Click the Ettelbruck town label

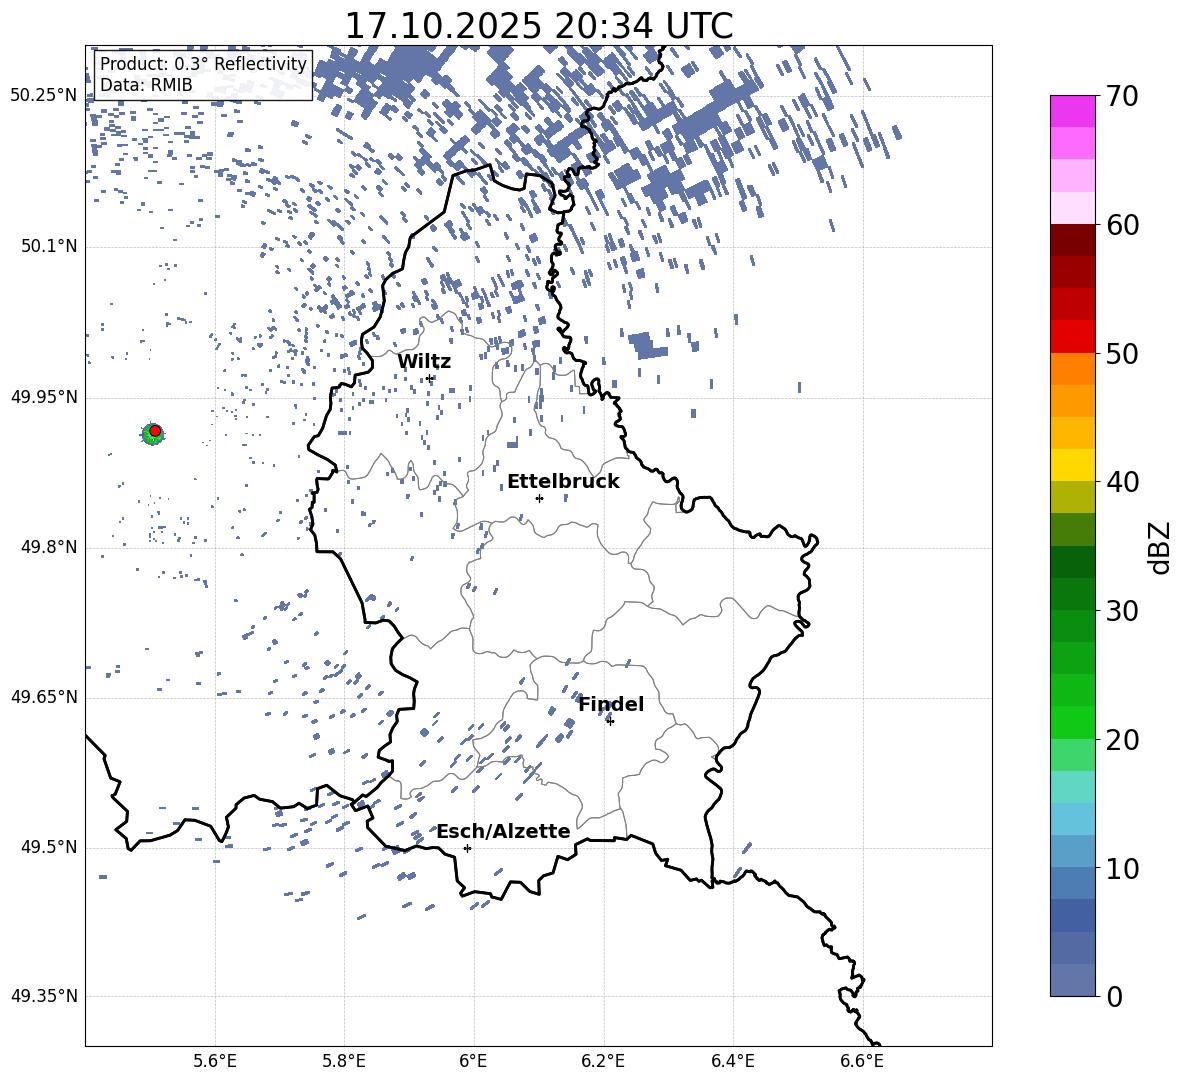coord(563,482)
